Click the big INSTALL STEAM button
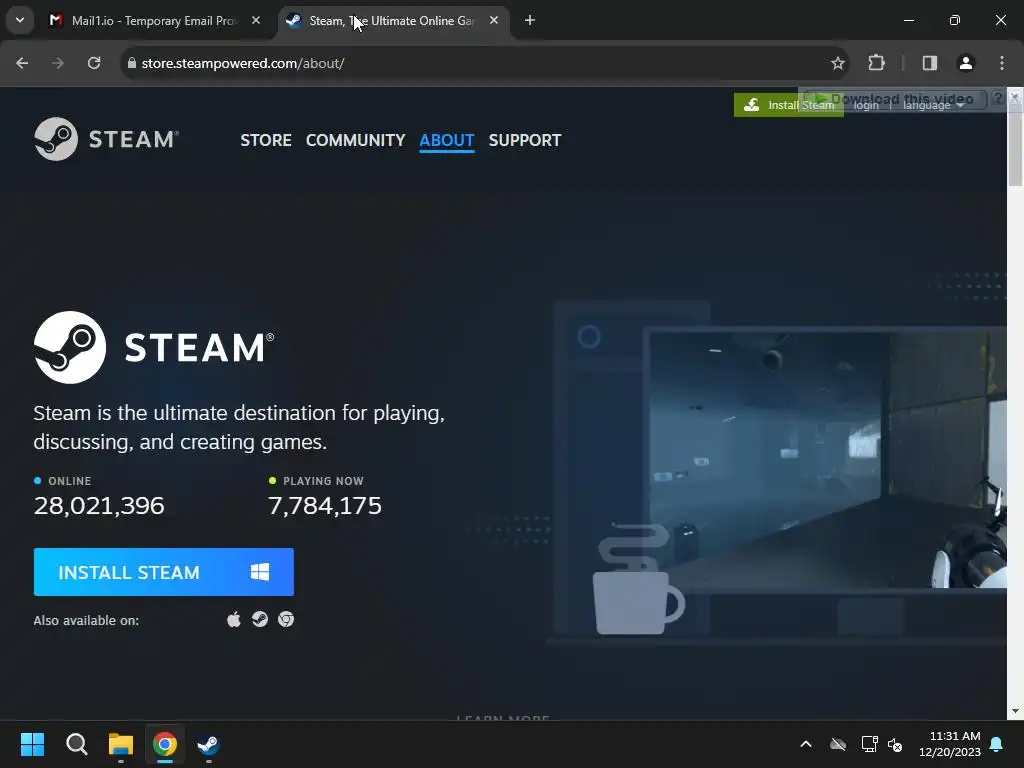This screenshot has height=768, width=1024. coord(163,572)
